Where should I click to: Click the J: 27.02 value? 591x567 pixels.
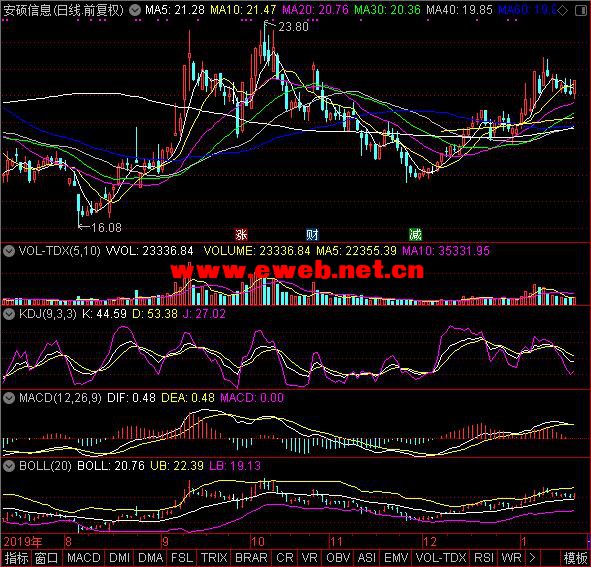pos(204,314)
